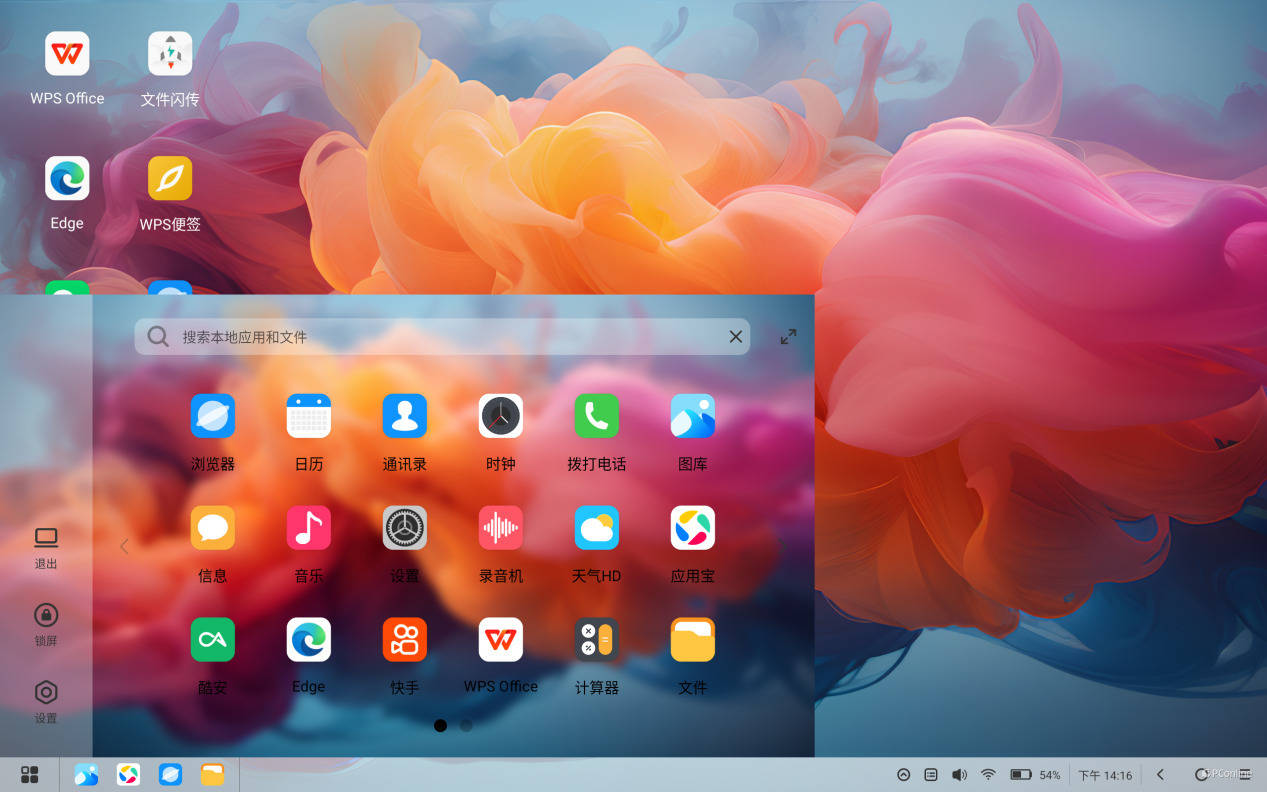
Task: Click 退出 in the launcher sidebar
Action: click(46, 548)
